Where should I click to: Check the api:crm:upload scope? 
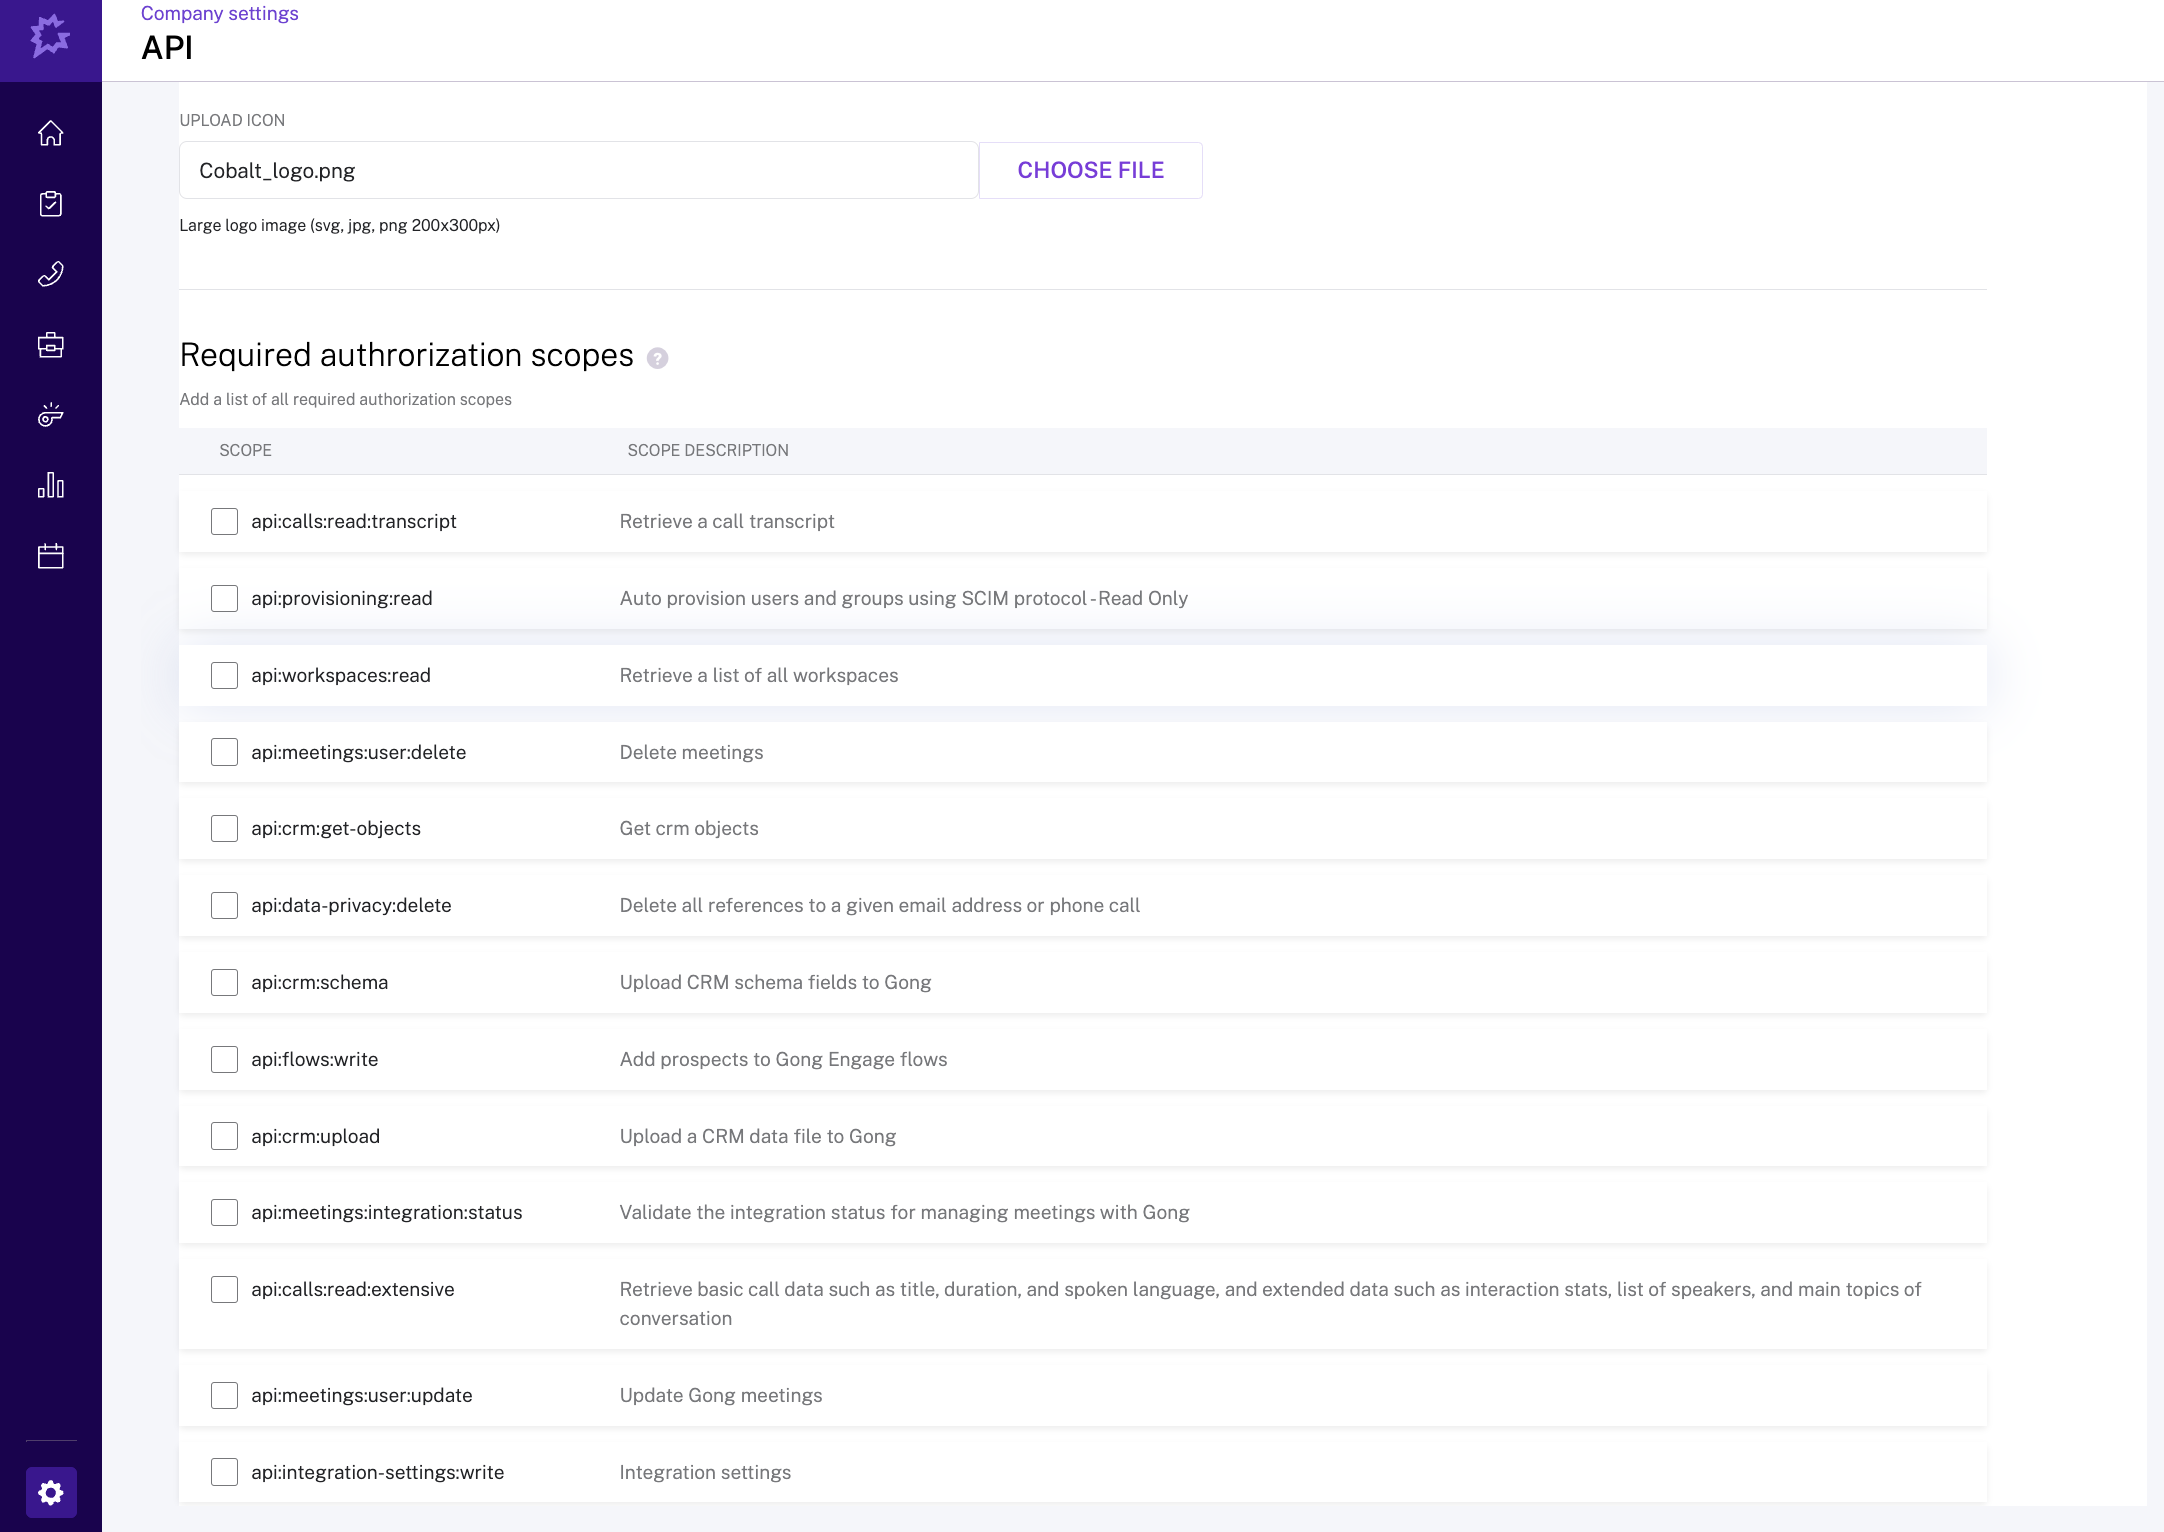[x=224, y=1136]
